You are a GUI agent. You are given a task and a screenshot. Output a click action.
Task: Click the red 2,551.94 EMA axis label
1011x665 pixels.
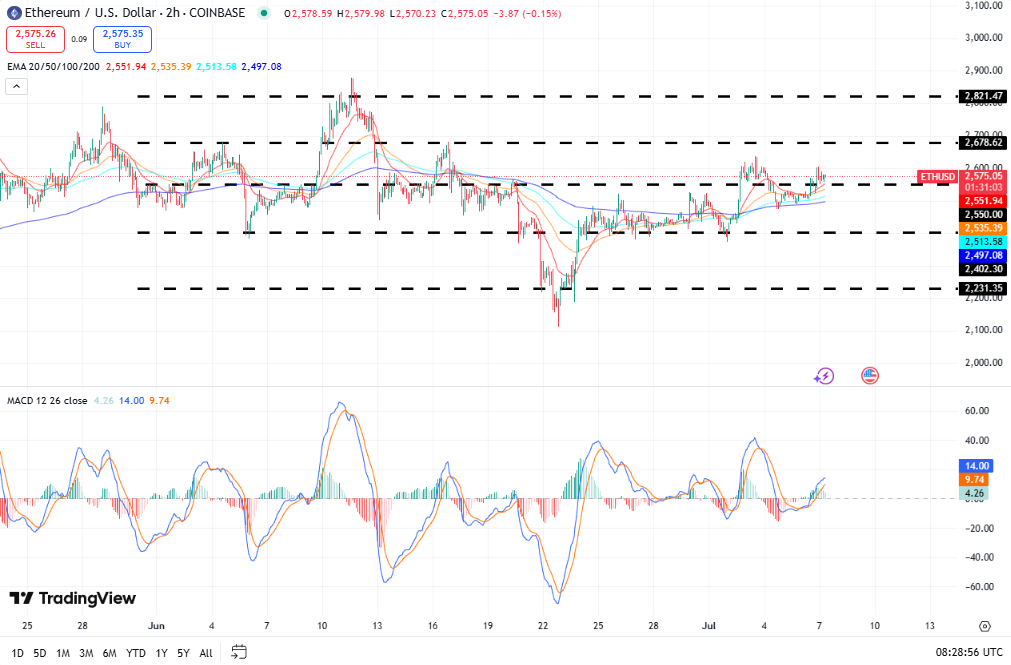pyautogui.click(x=983, y=201)
